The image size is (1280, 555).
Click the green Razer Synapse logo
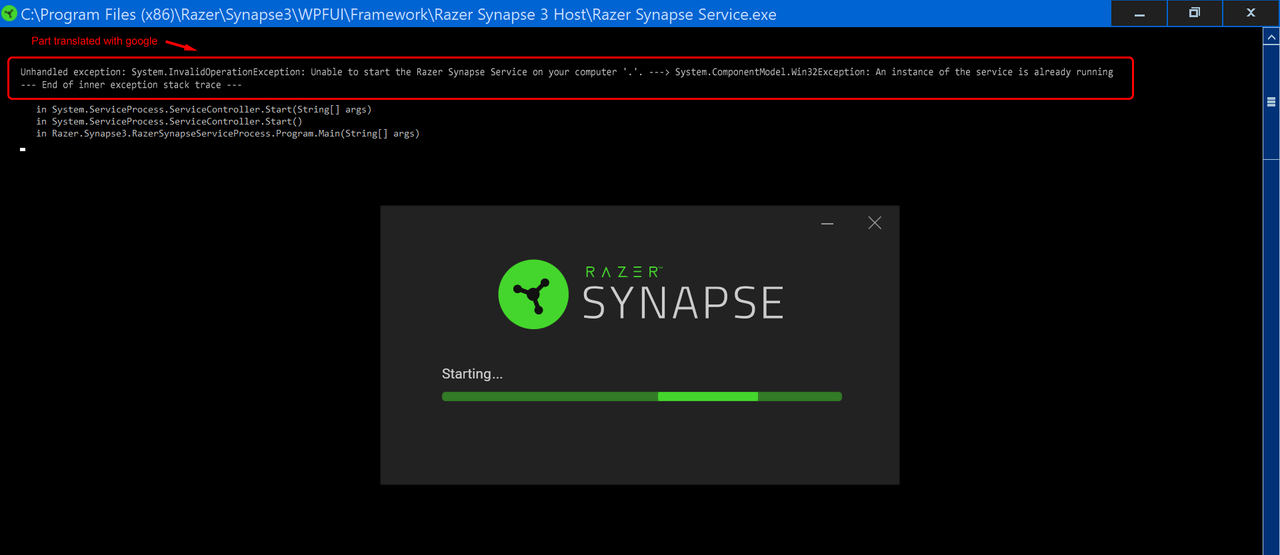(533, 293)
